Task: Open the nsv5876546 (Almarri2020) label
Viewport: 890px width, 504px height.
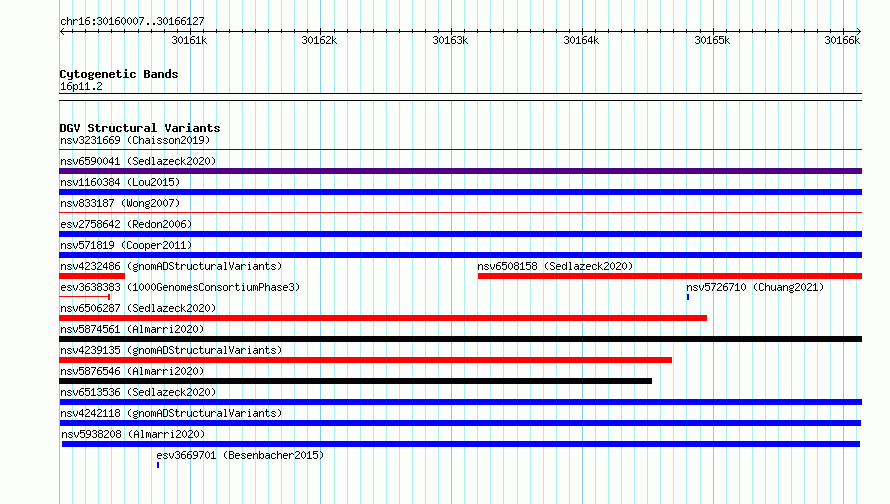Action: (x=132, y=371)
